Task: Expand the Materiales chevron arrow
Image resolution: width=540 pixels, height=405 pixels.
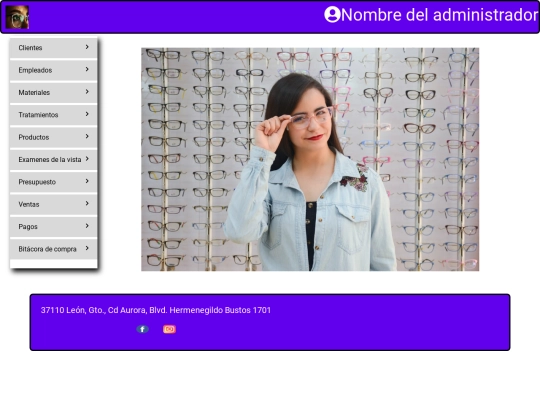Action: point(87,92)
